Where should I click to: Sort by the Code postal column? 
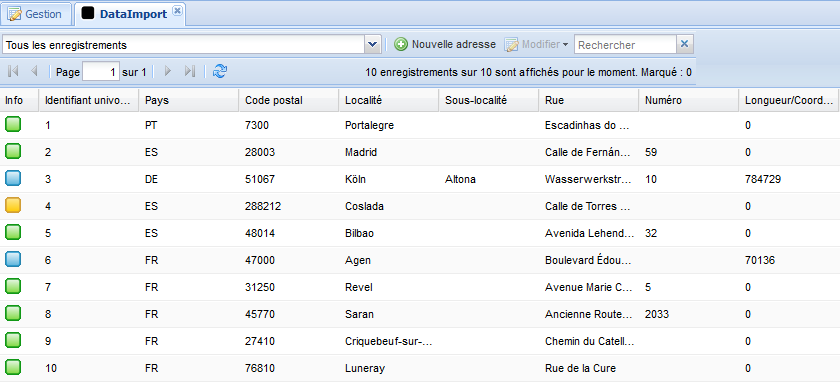(289, 100)
